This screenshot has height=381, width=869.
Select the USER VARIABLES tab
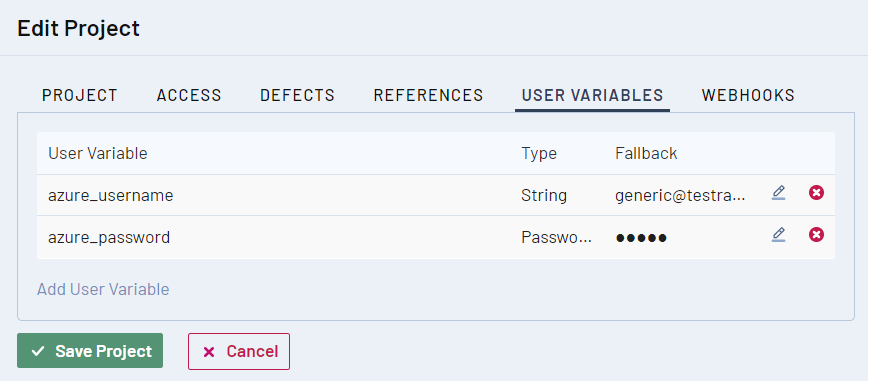[x=592, y=95]
